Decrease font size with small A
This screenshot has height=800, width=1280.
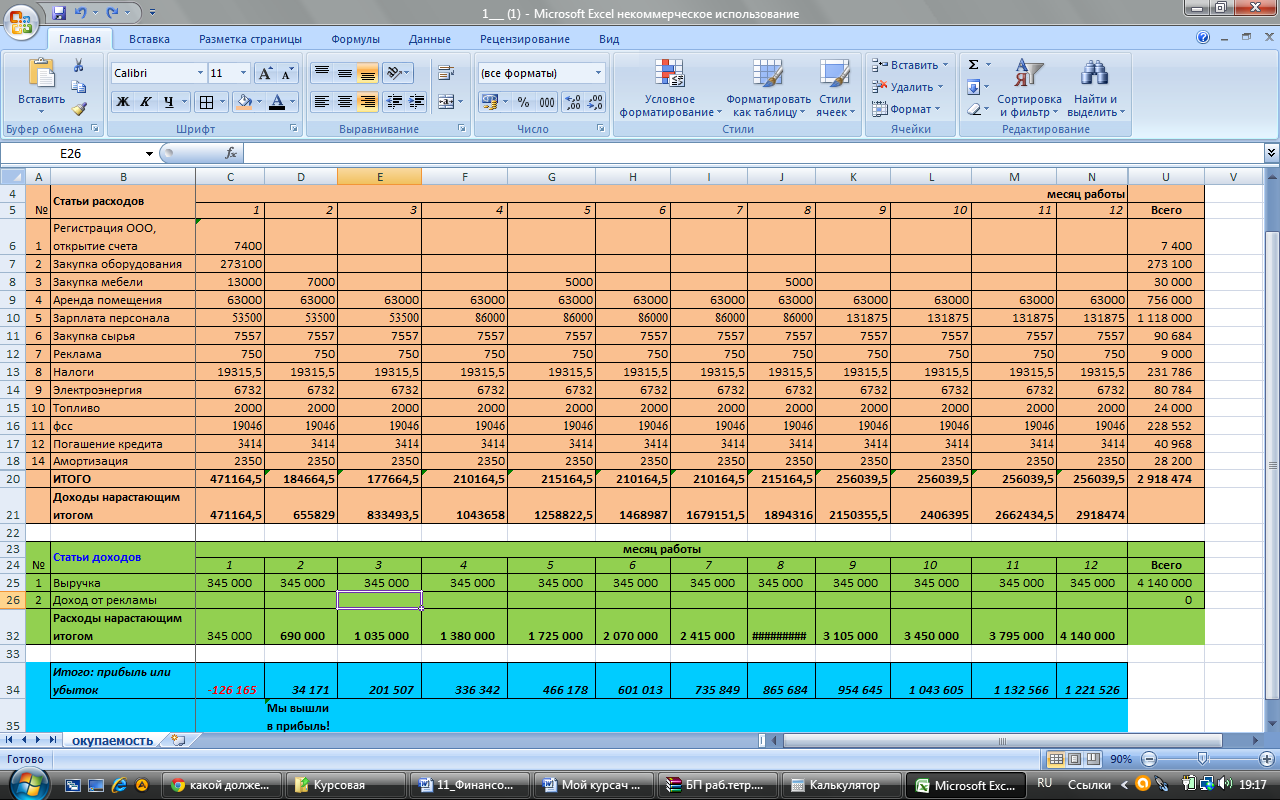pos(288,73)
